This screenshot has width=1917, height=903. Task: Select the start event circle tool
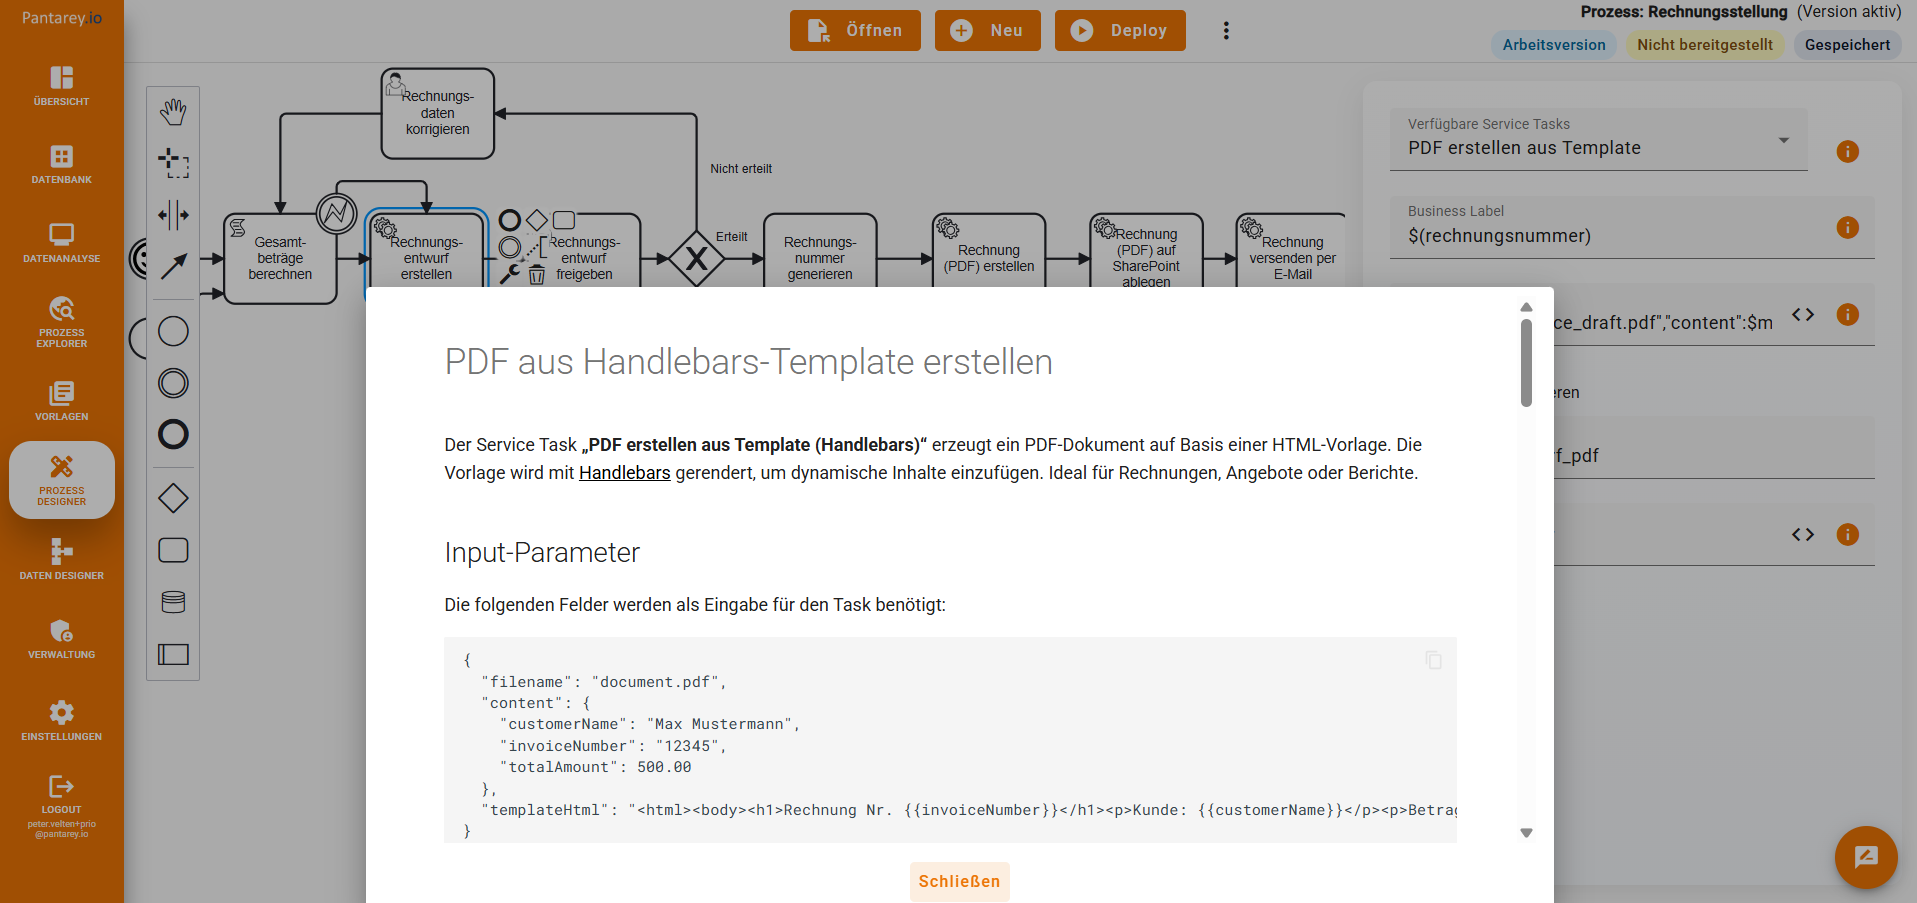tap(173, 331)
